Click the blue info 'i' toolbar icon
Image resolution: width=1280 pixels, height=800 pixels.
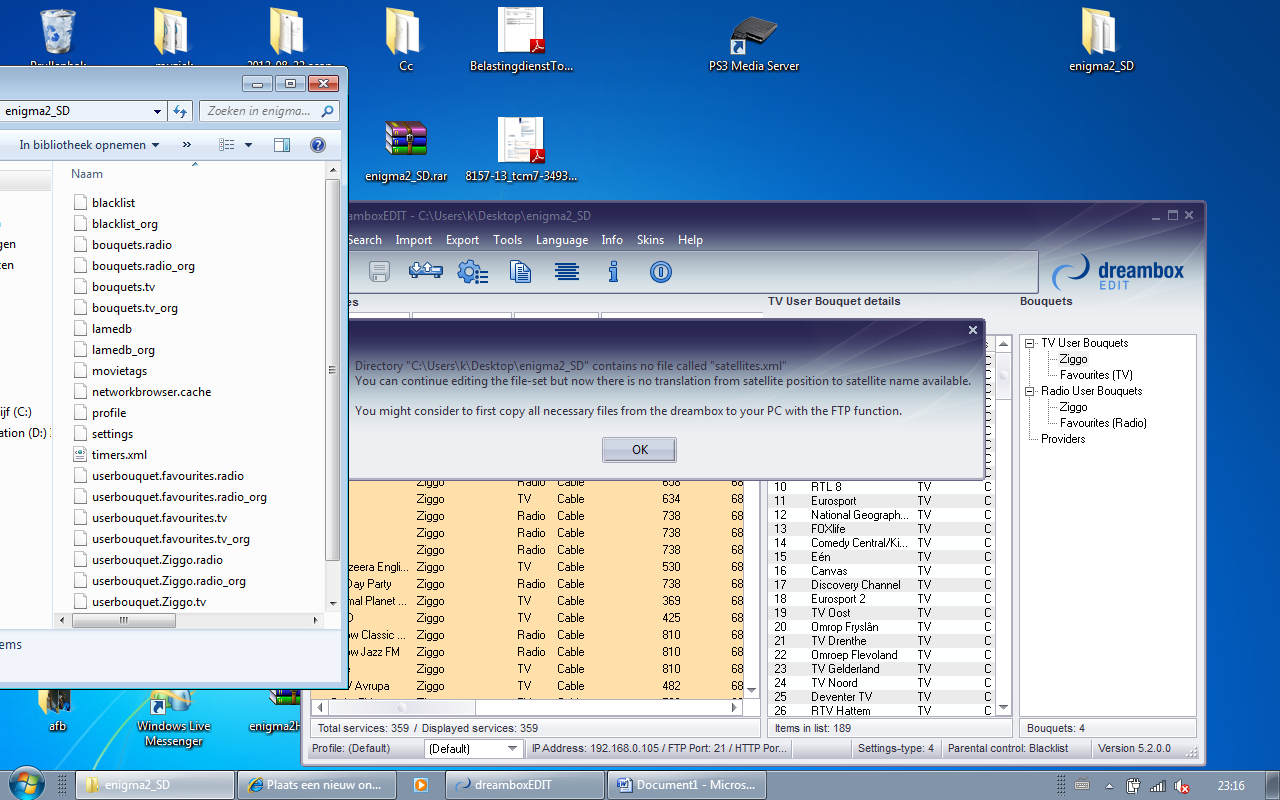tap(614, 271)
